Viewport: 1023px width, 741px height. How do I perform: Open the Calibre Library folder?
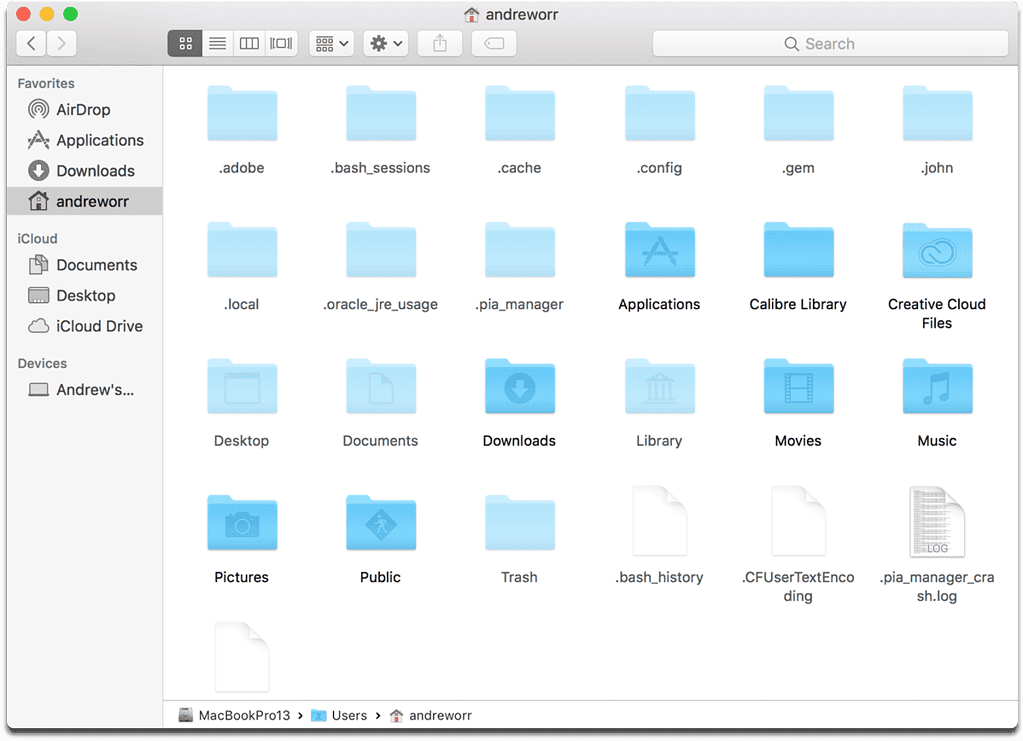[x=797, y=250]
